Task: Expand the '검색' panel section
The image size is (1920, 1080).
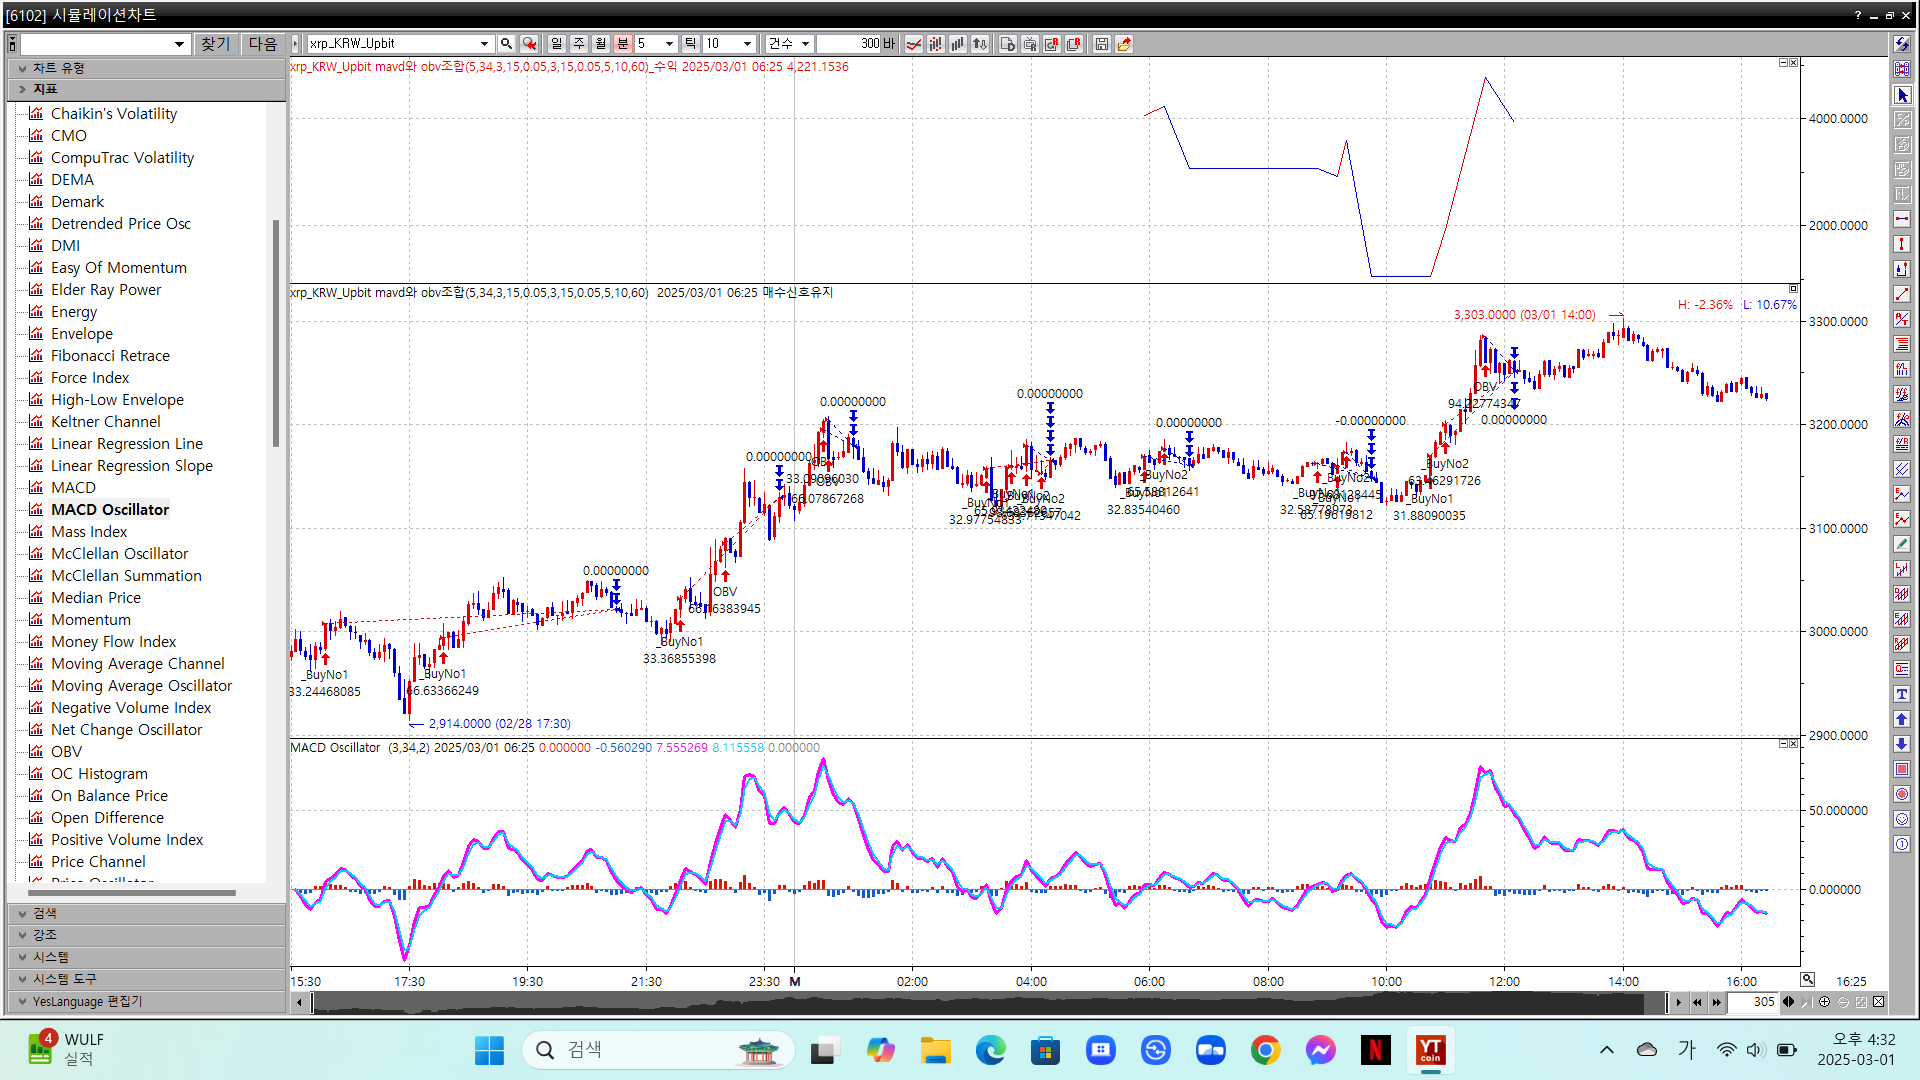Action: pyautogui.click(x=45, y=913)
